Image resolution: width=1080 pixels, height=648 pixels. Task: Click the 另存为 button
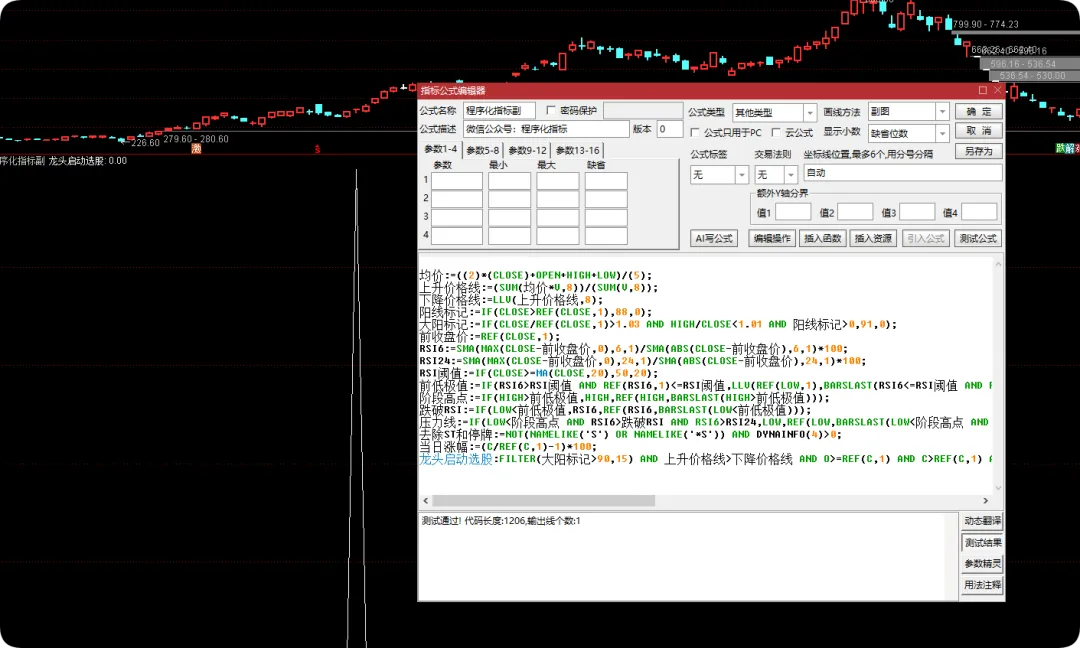tap(979, 151)
